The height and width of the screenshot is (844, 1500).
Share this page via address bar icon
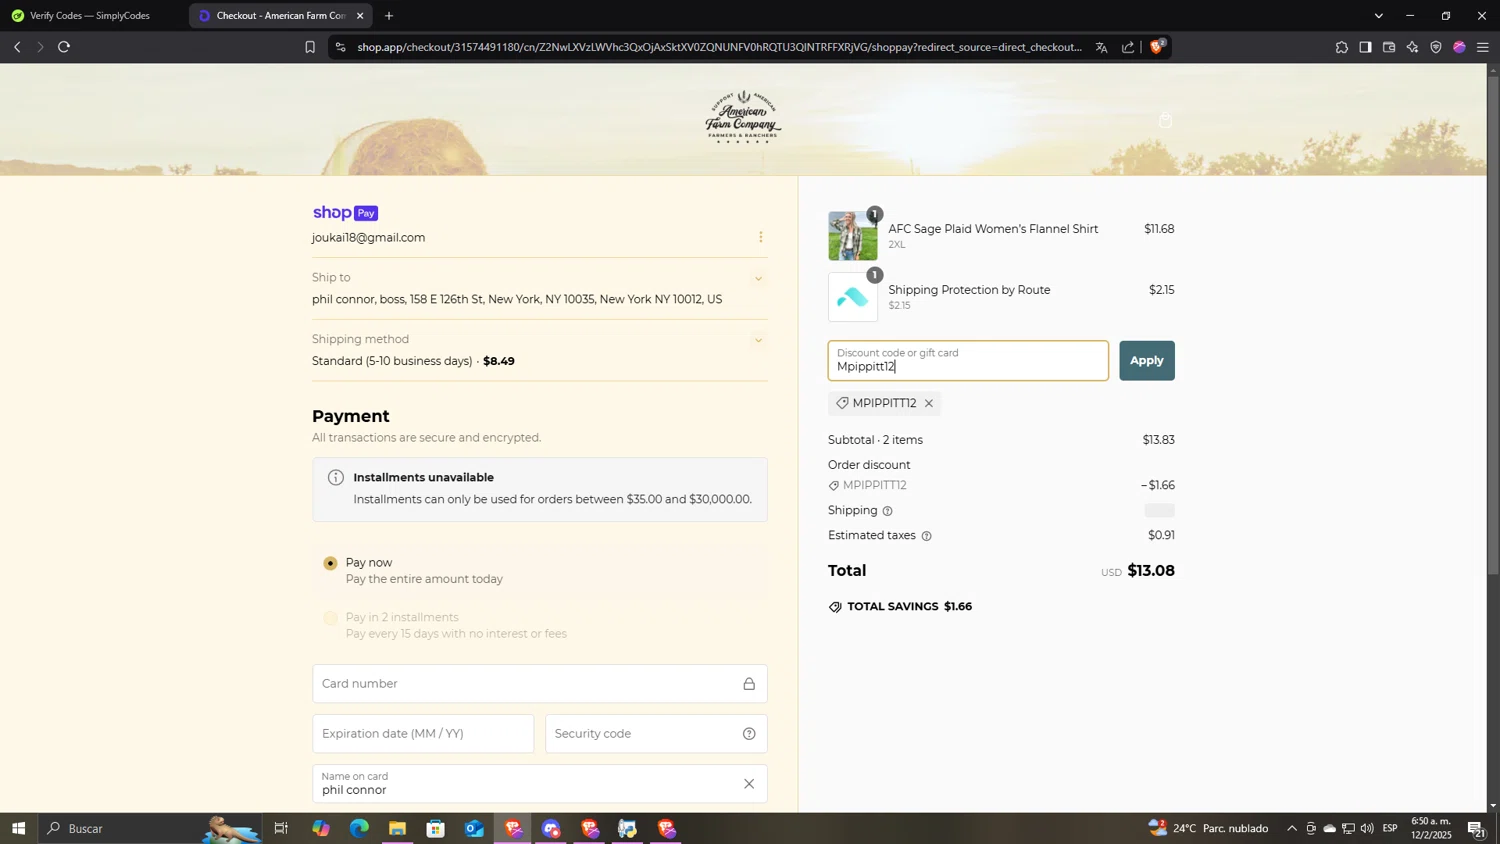[1128, 47]
